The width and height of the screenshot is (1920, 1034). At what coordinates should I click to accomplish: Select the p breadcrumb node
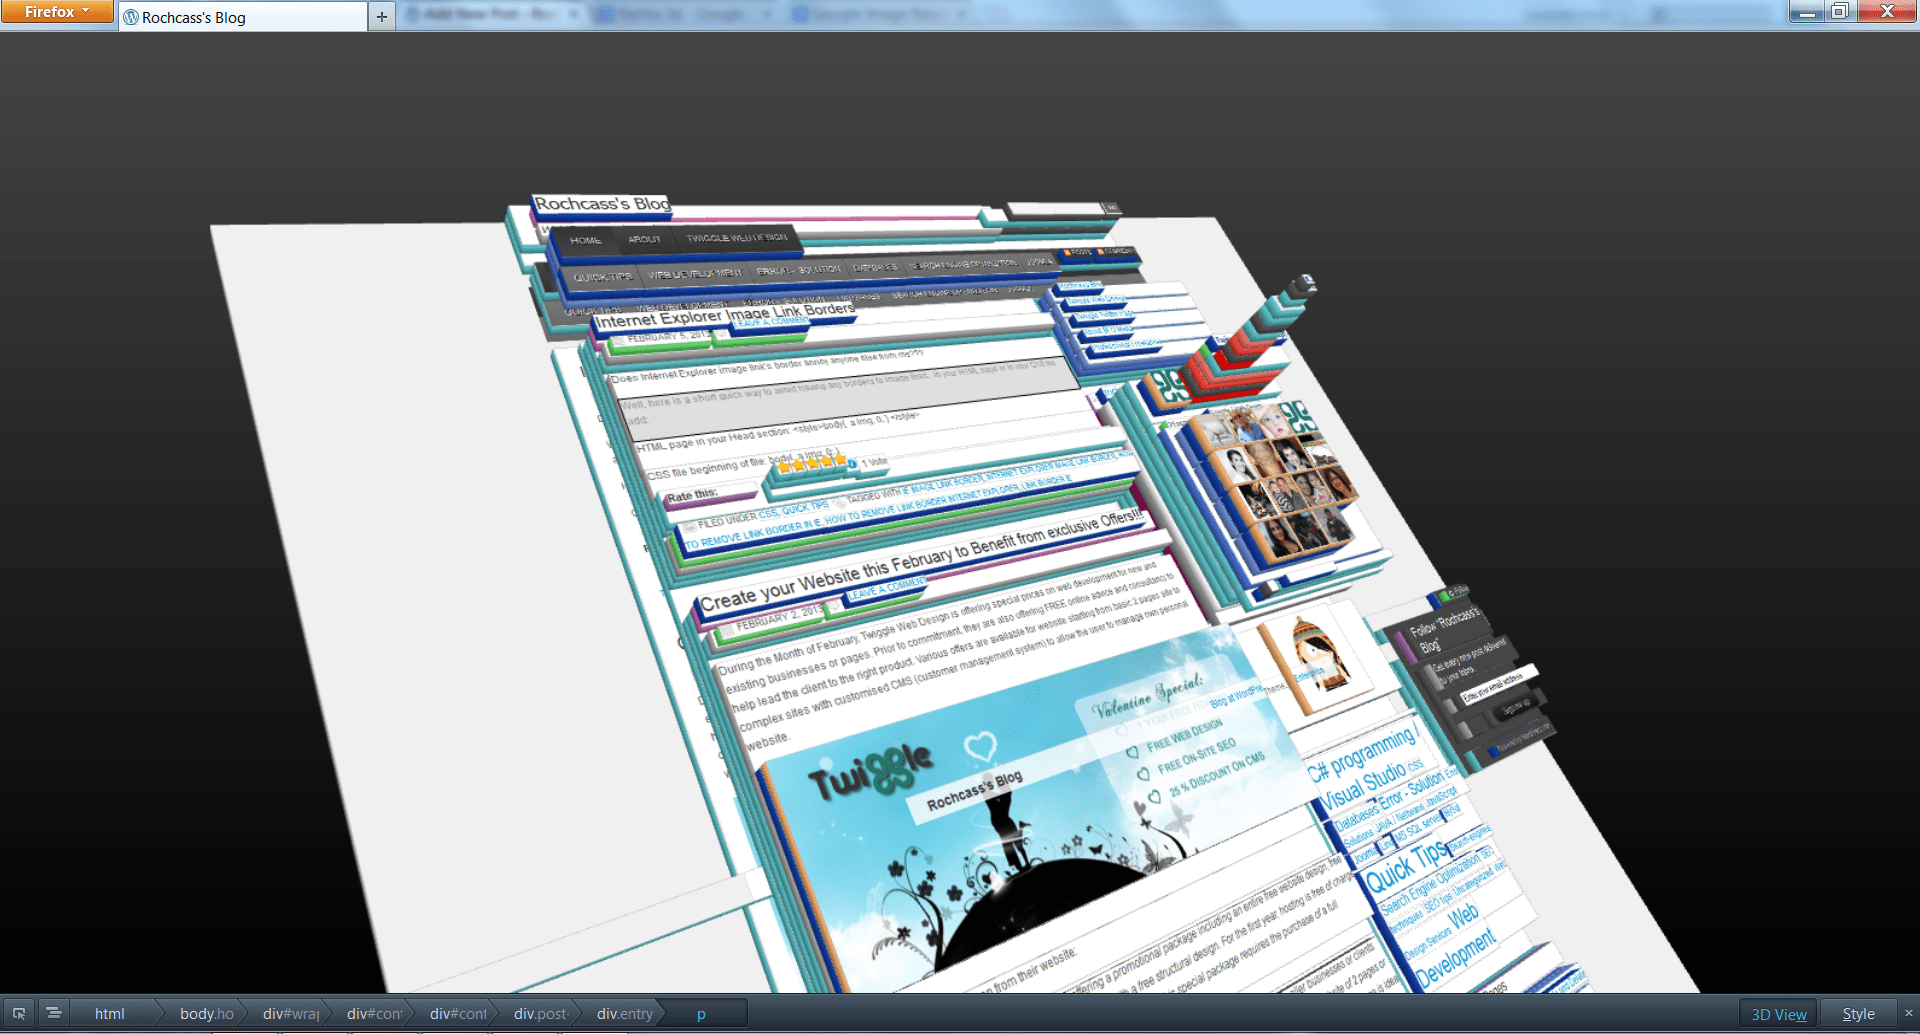point(702,1013)
